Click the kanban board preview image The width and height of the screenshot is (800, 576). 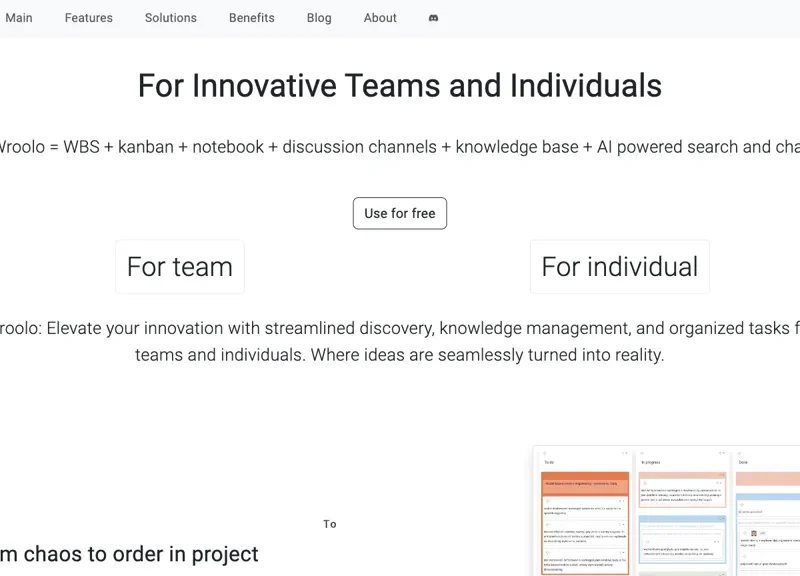[667, 511]
